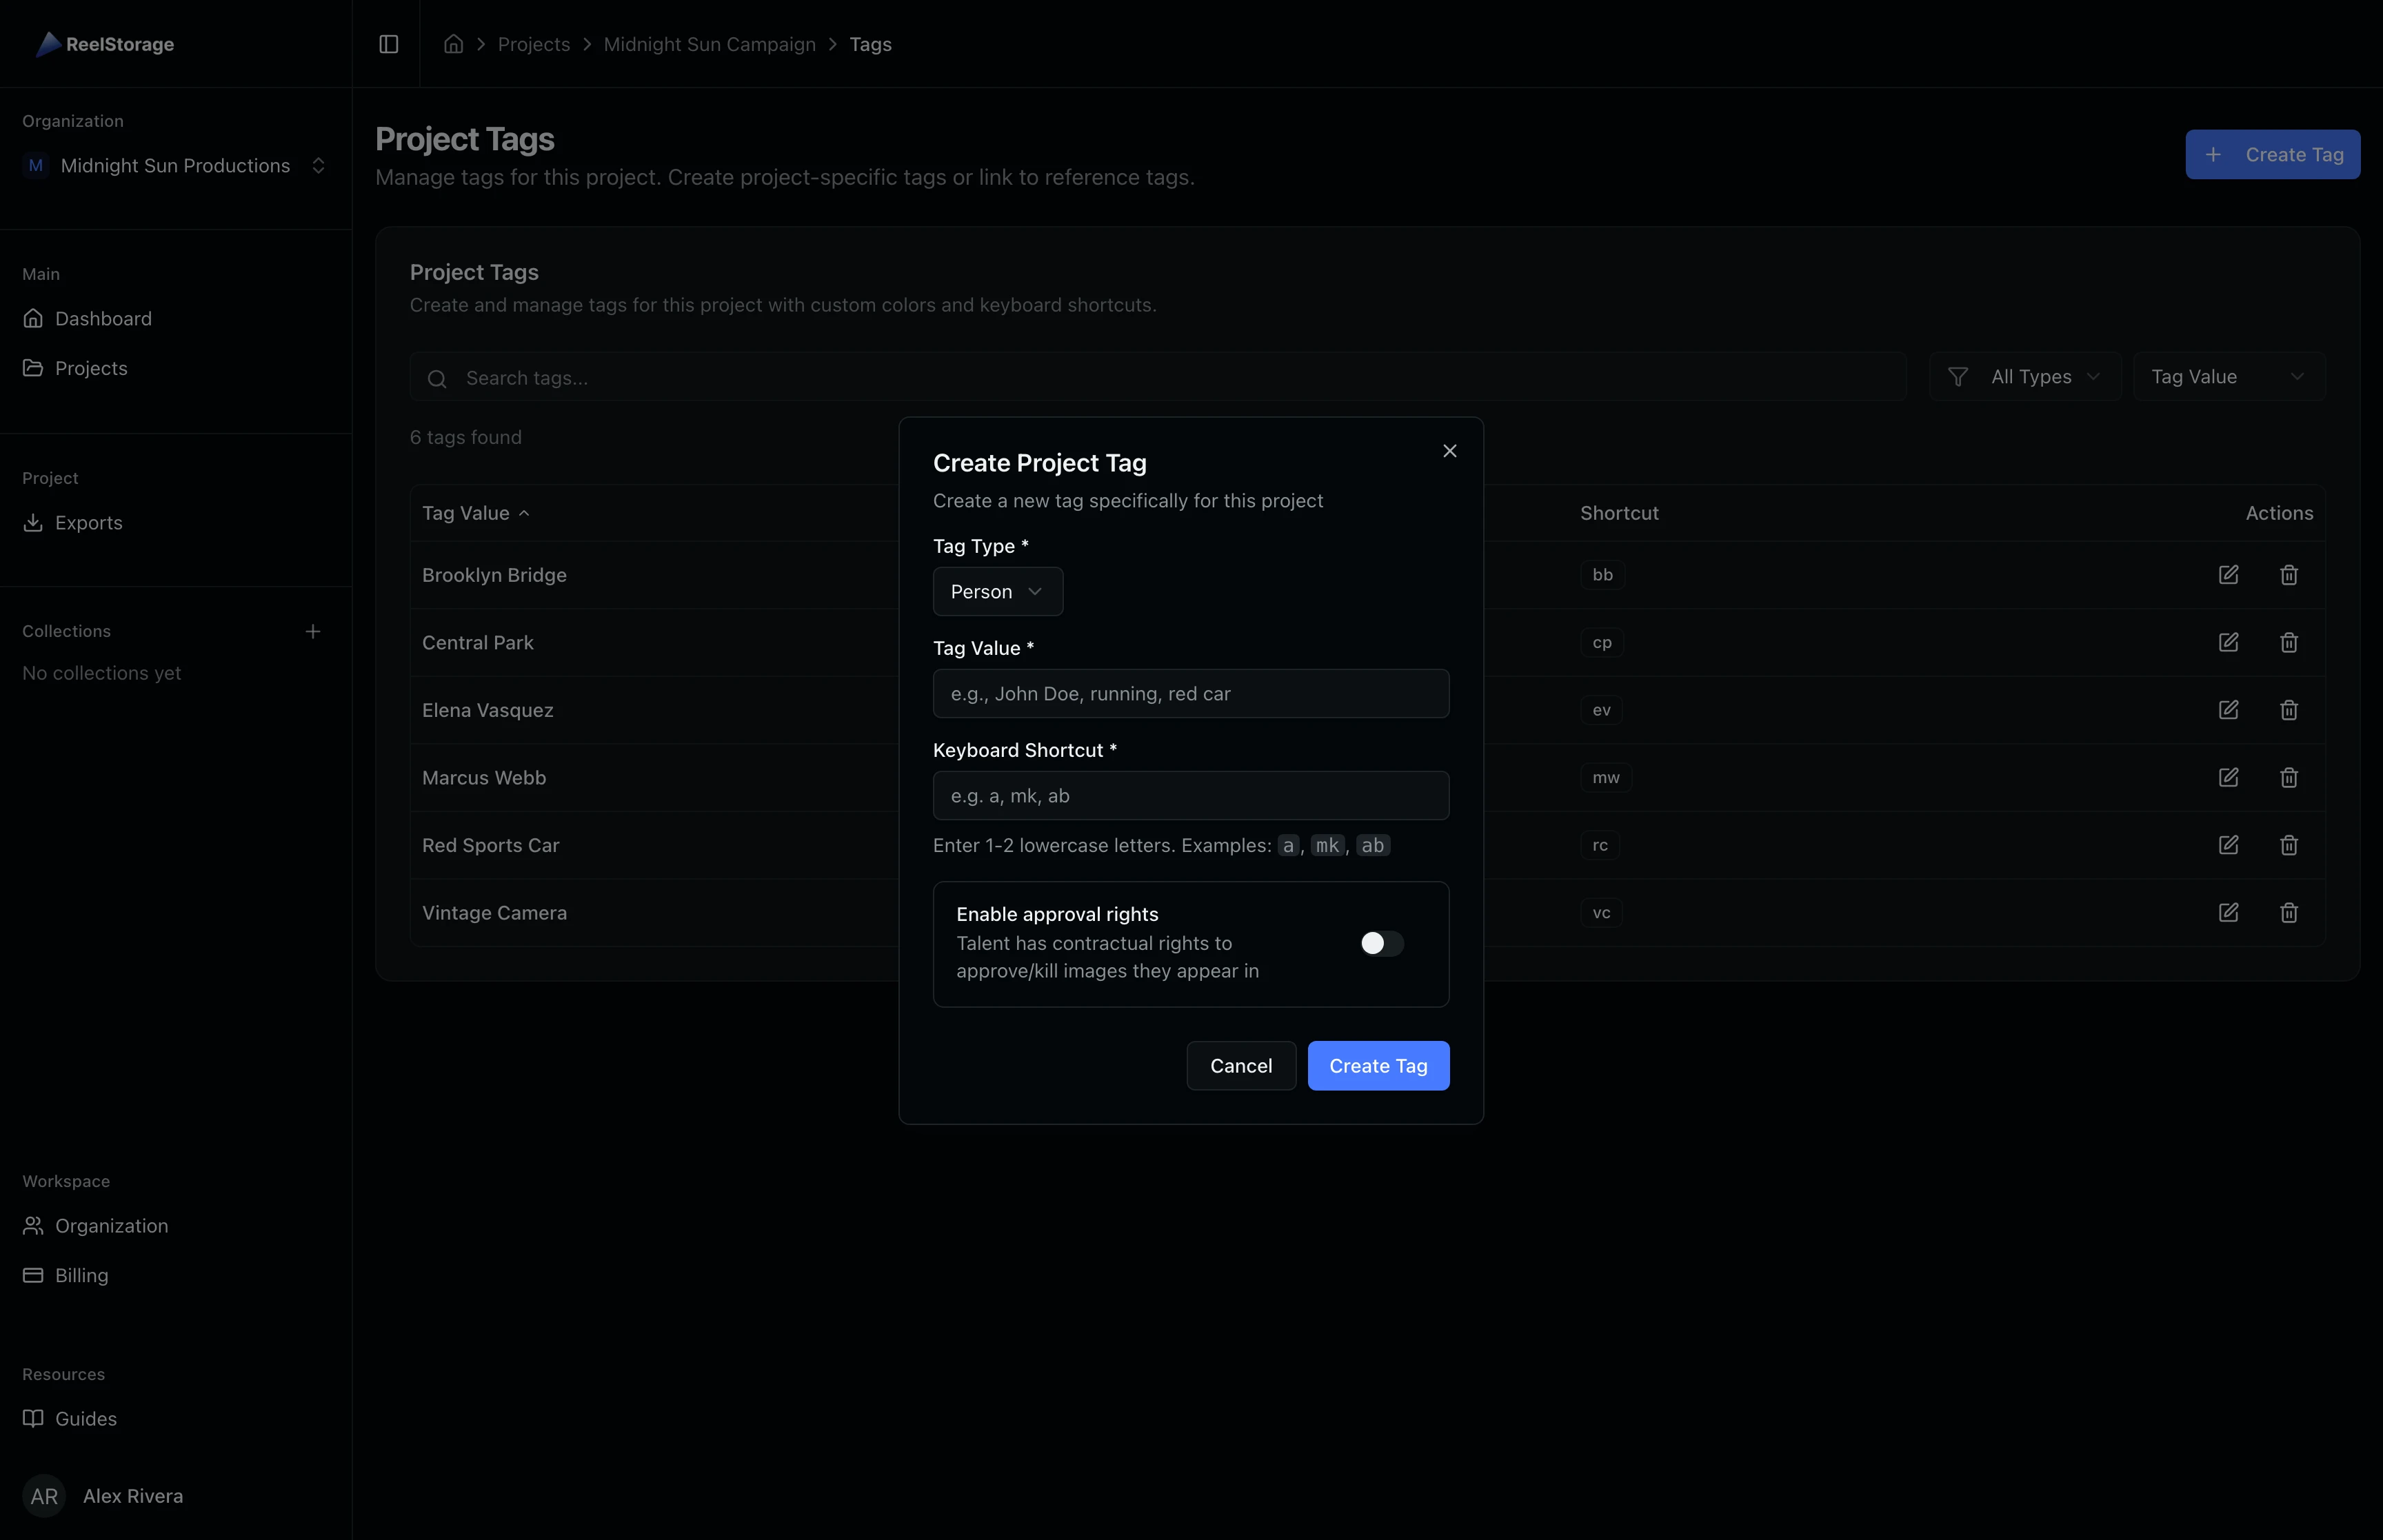2383x1540 pixels.
Task: Edit the Red Sports Car tag
Action: 2229,845
